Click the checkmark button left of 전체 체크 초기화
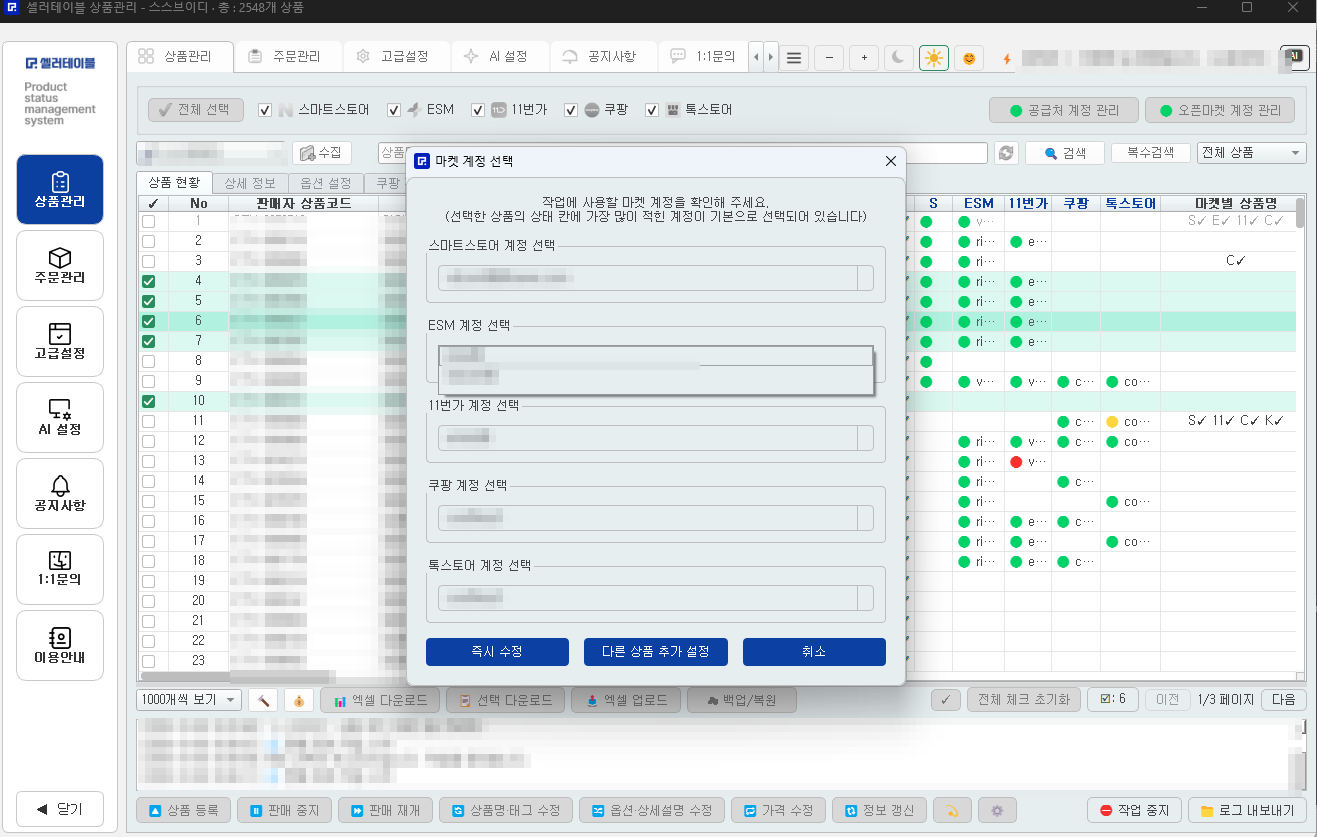 (x=946, y=699)
